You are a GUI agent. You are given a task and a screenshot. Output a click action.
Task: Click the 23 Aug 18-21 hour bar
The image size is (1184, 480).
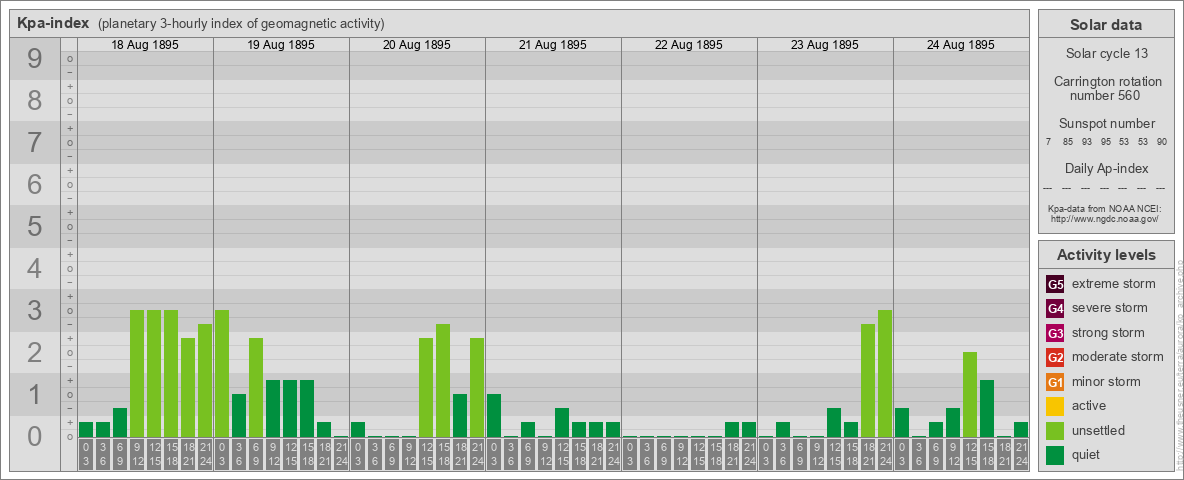(868, 380)
